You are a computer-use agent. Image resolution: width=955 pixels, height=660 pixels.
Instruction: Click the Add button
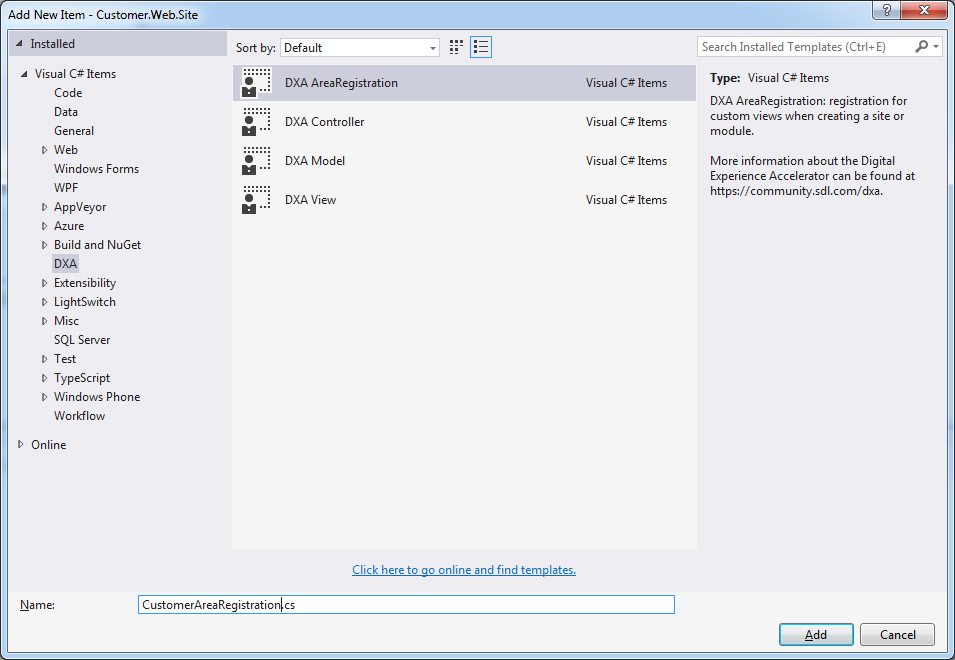tap(815, 635)
